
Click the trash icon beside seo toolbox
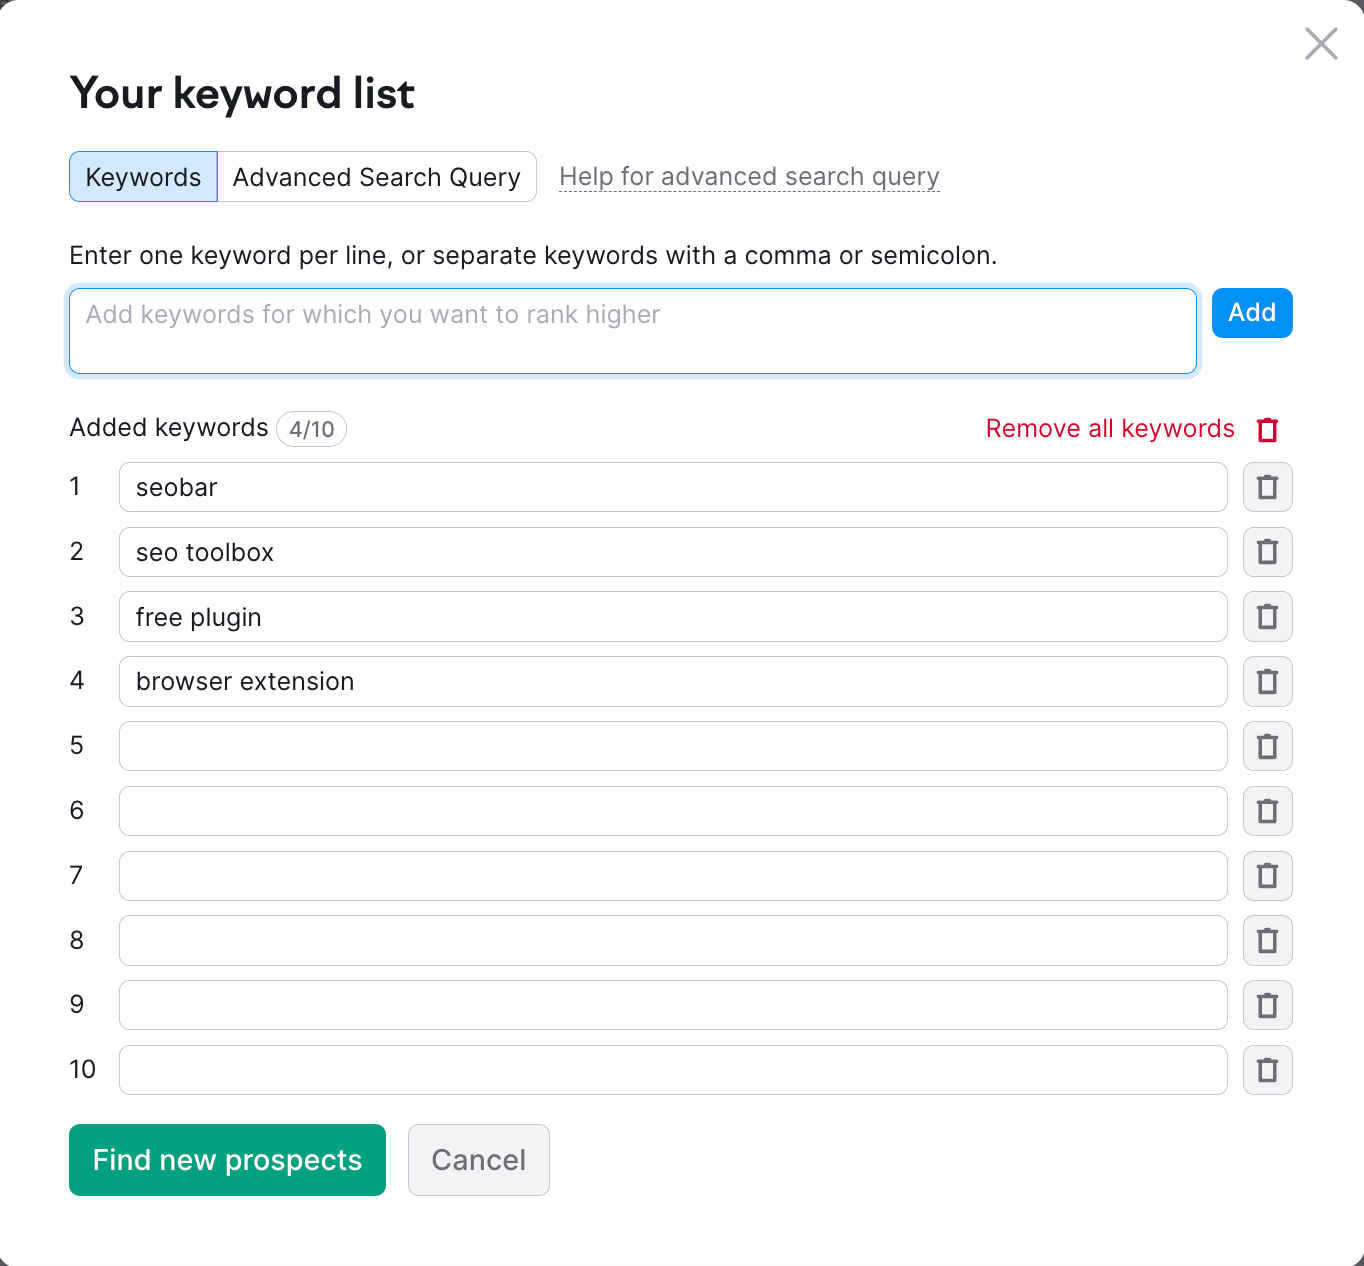pos(1267,551)
